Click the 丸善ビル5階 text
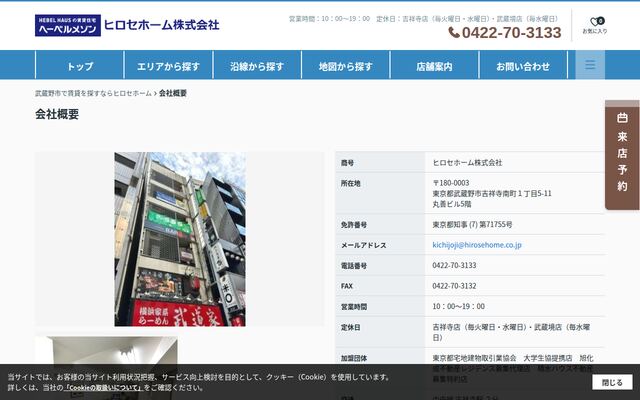The image size is (640, 400). [x=452, y=204]
